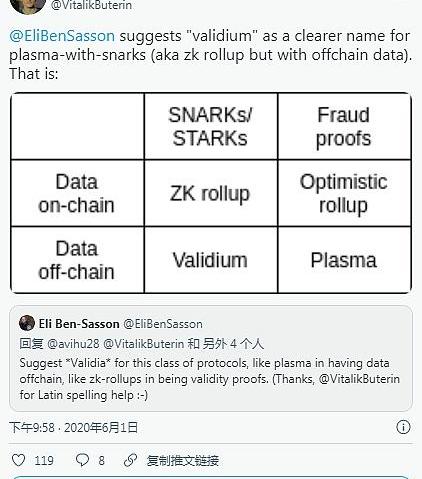Viewport: 422px width, 479px height.
Task: Click the 119 likes count
Action: click(44, 461)
